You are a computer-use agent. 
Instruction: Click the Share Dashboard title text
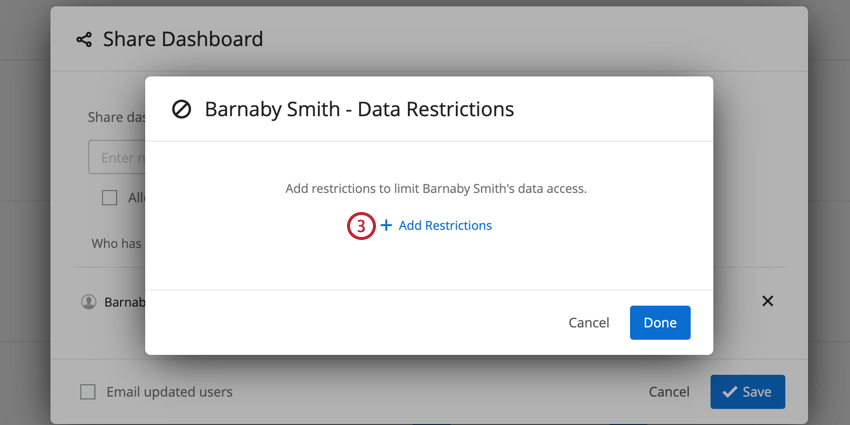click(183, 40)
